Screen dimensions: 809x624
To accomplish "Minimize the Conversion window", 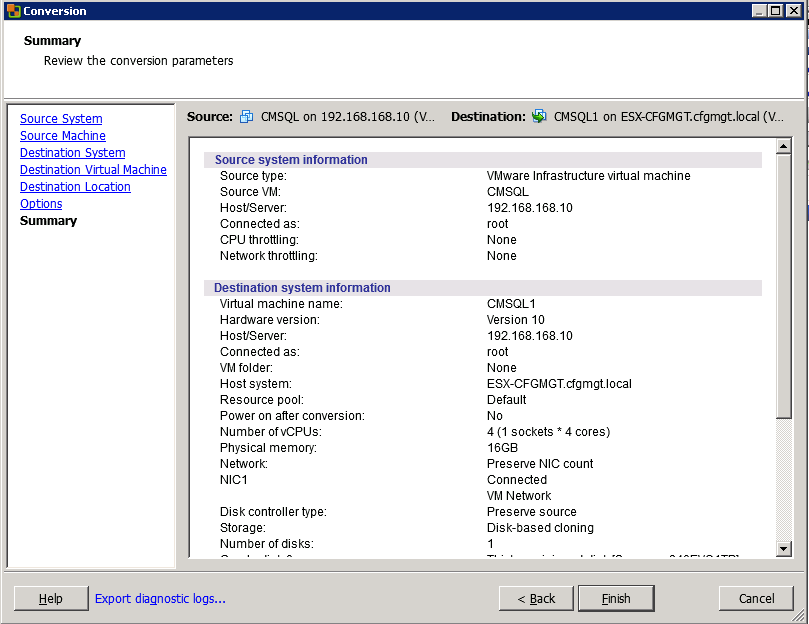I will coord(760,11).
